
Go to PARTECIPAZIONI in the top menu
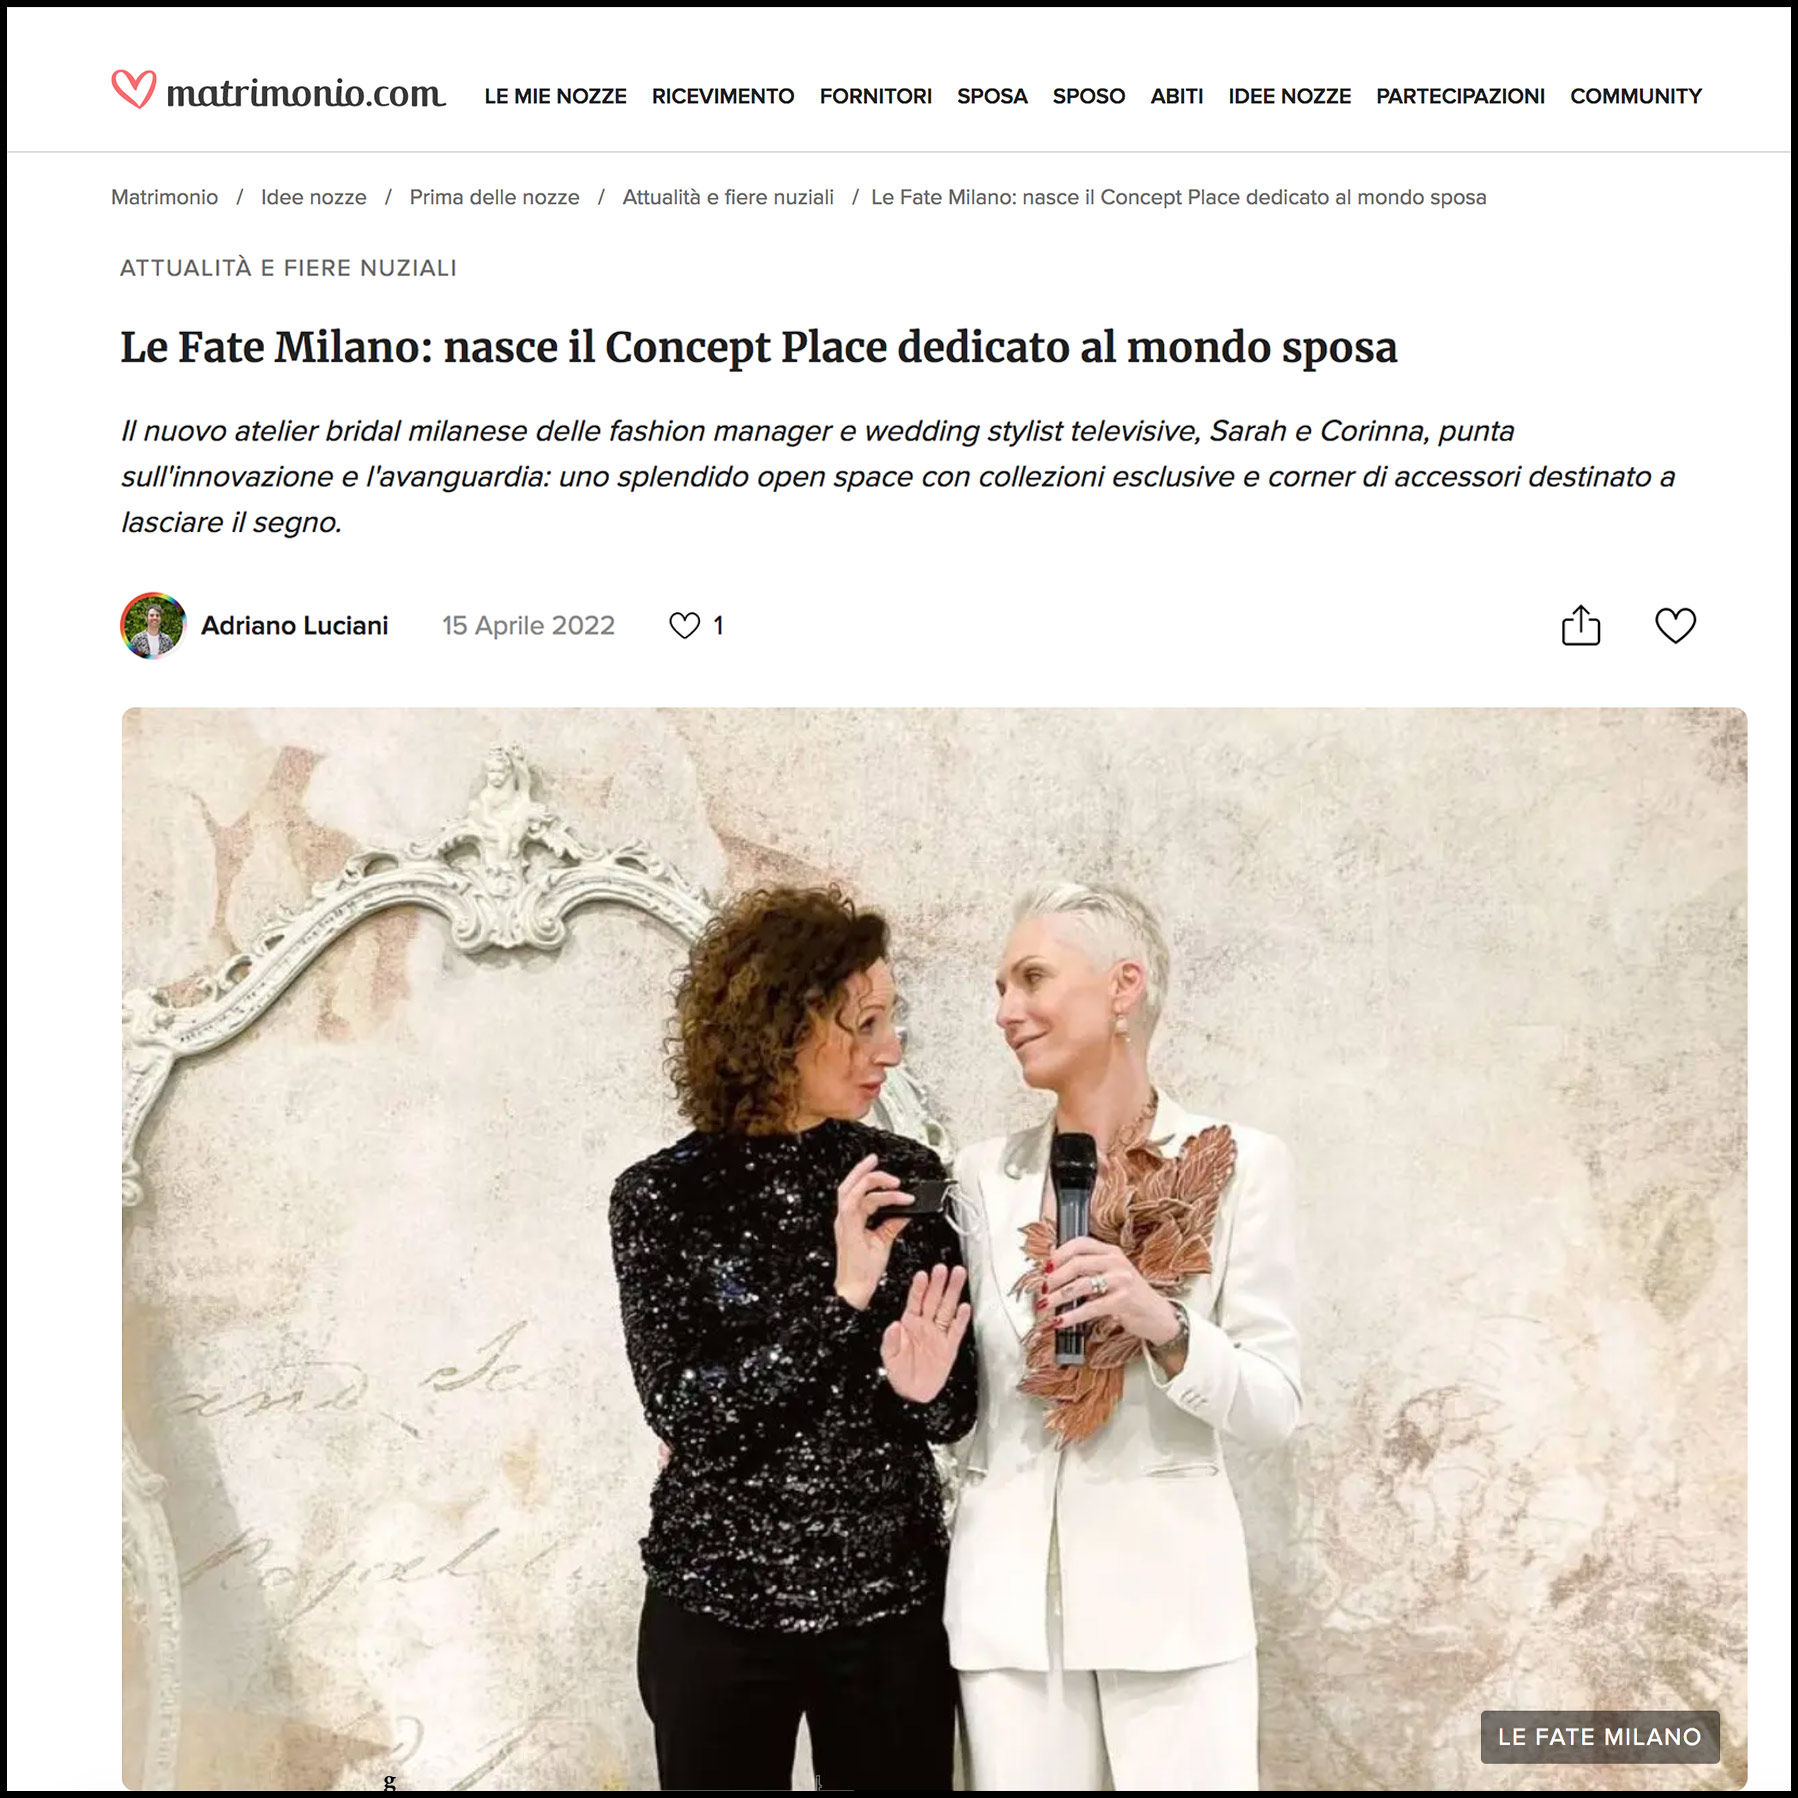tap(1461, 96)
